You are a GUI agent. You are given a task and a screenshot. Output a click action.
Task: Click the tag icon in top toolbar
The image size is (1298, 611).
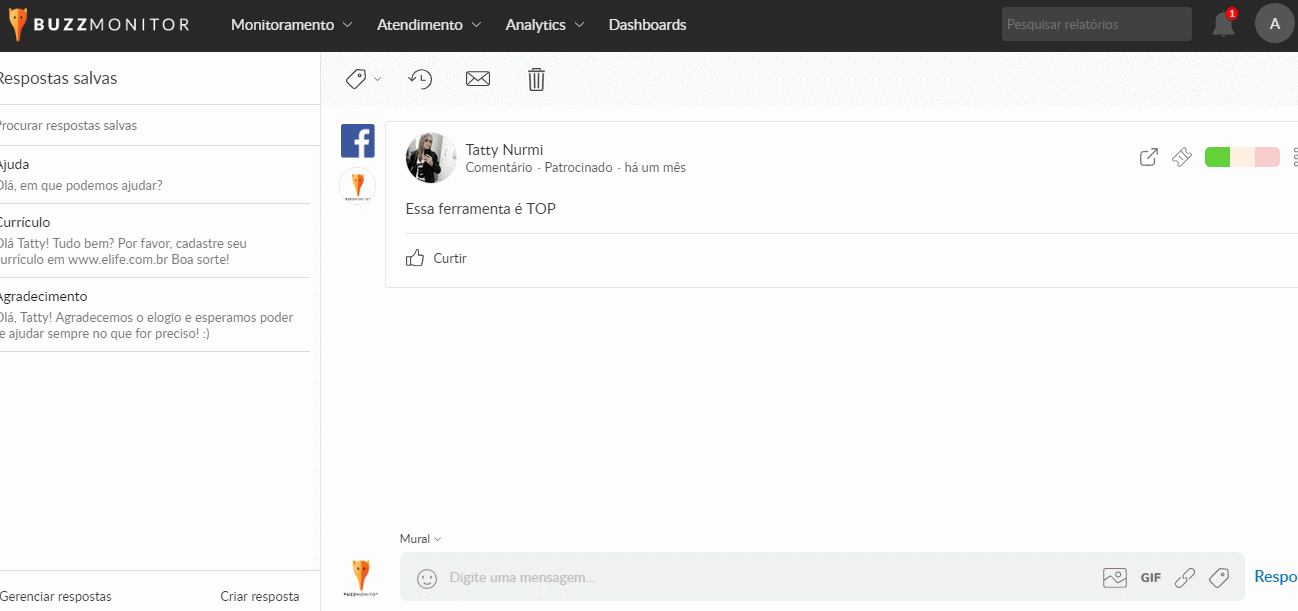(x=356, y=79)
